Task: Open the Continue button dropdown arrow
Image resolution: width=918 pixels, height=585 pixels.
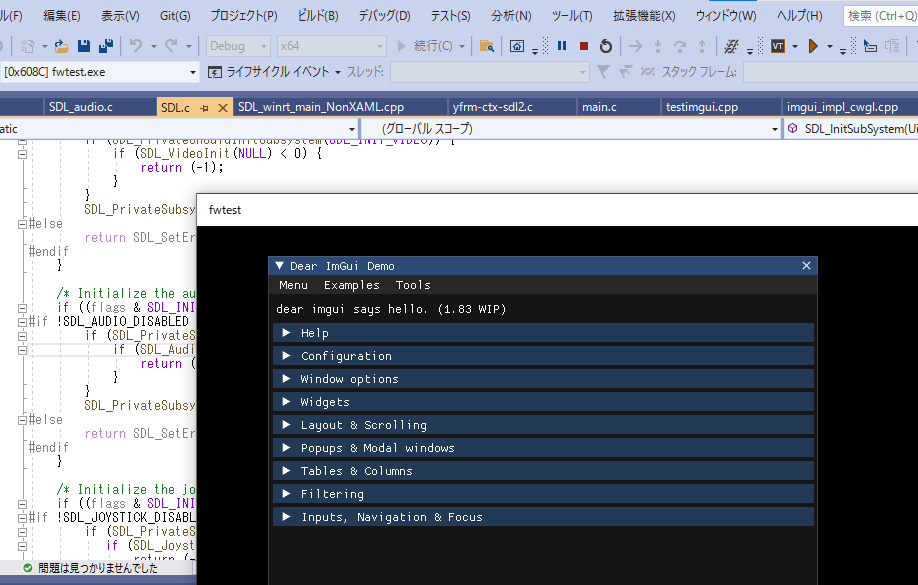Action: pyautogui.click(x=462, y=46)
